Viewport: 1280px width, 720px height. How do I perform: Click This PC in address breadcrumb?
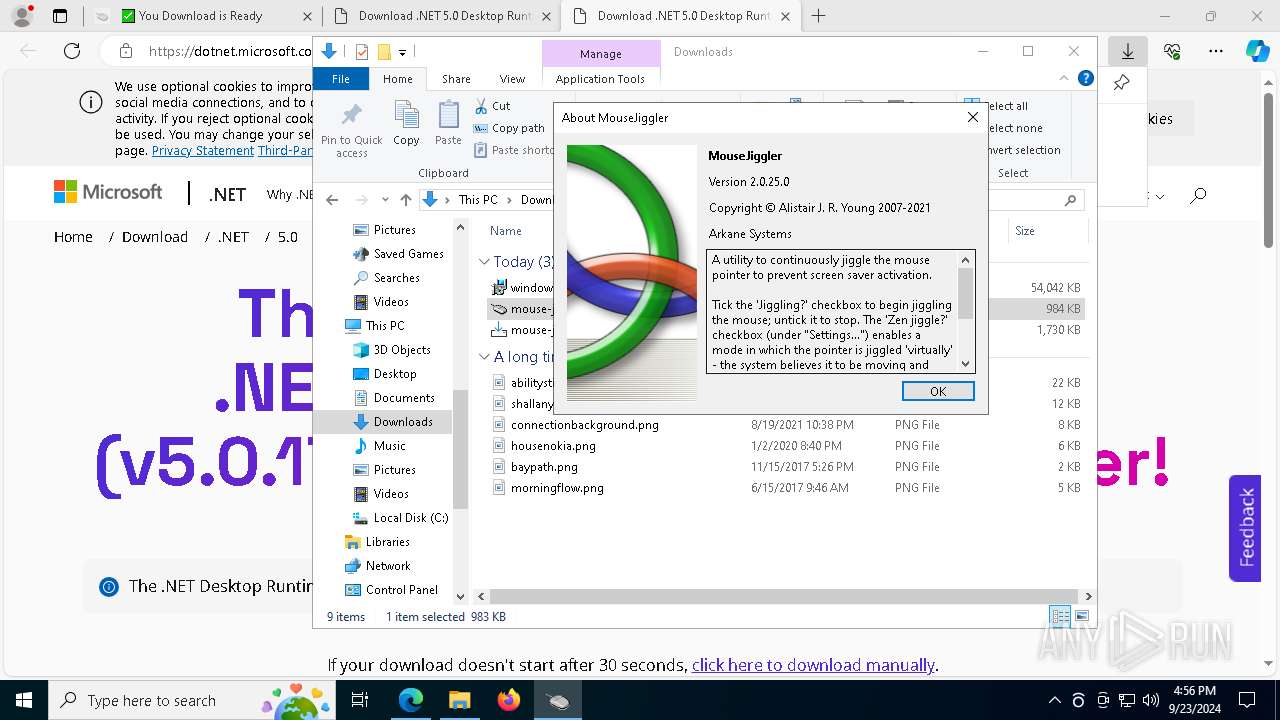click(478, 200)
